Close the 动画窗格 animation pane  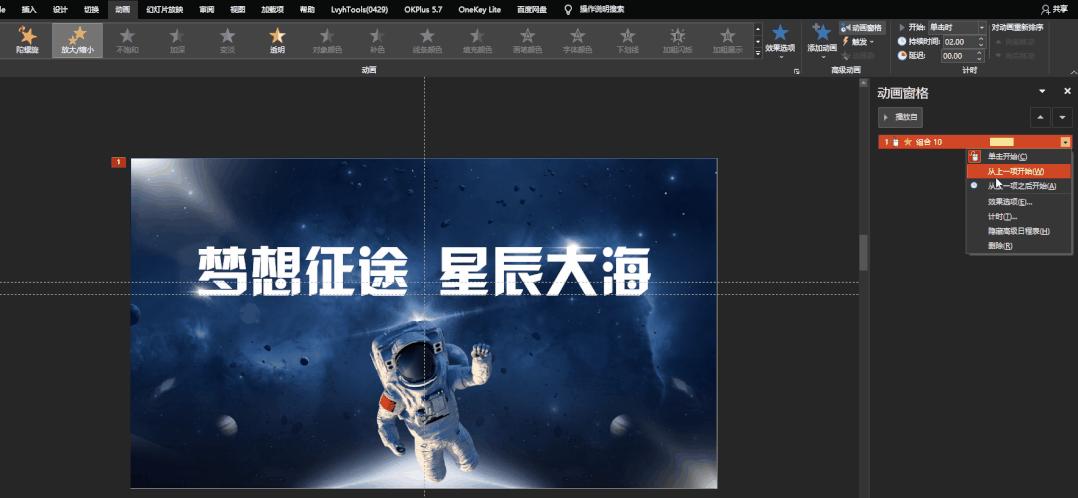coord(1067,91)
